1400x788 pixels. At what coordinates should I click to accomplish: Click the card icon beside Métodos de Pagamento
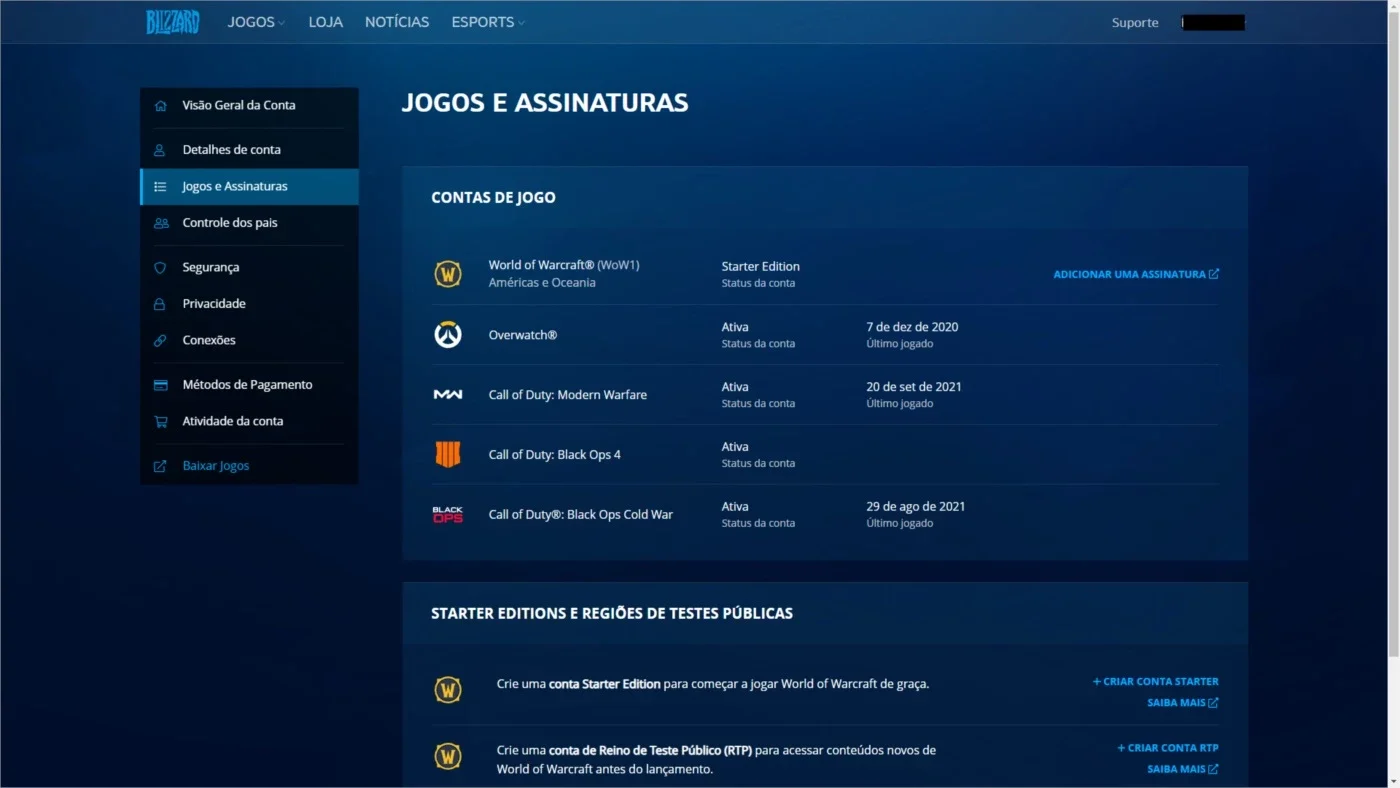click(160, 385)
